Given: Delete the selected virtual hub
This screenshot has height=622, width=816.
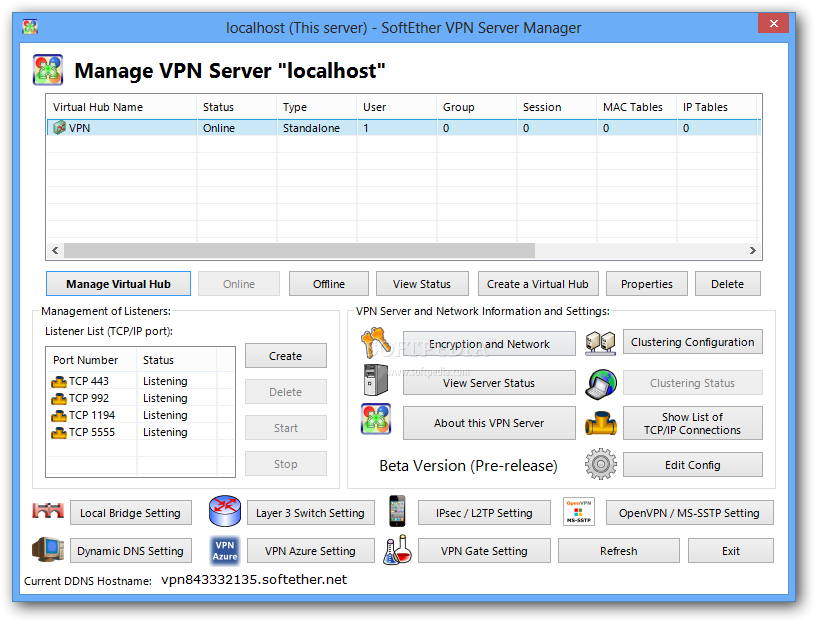Looking at the screenshot, I should (728, 284).
